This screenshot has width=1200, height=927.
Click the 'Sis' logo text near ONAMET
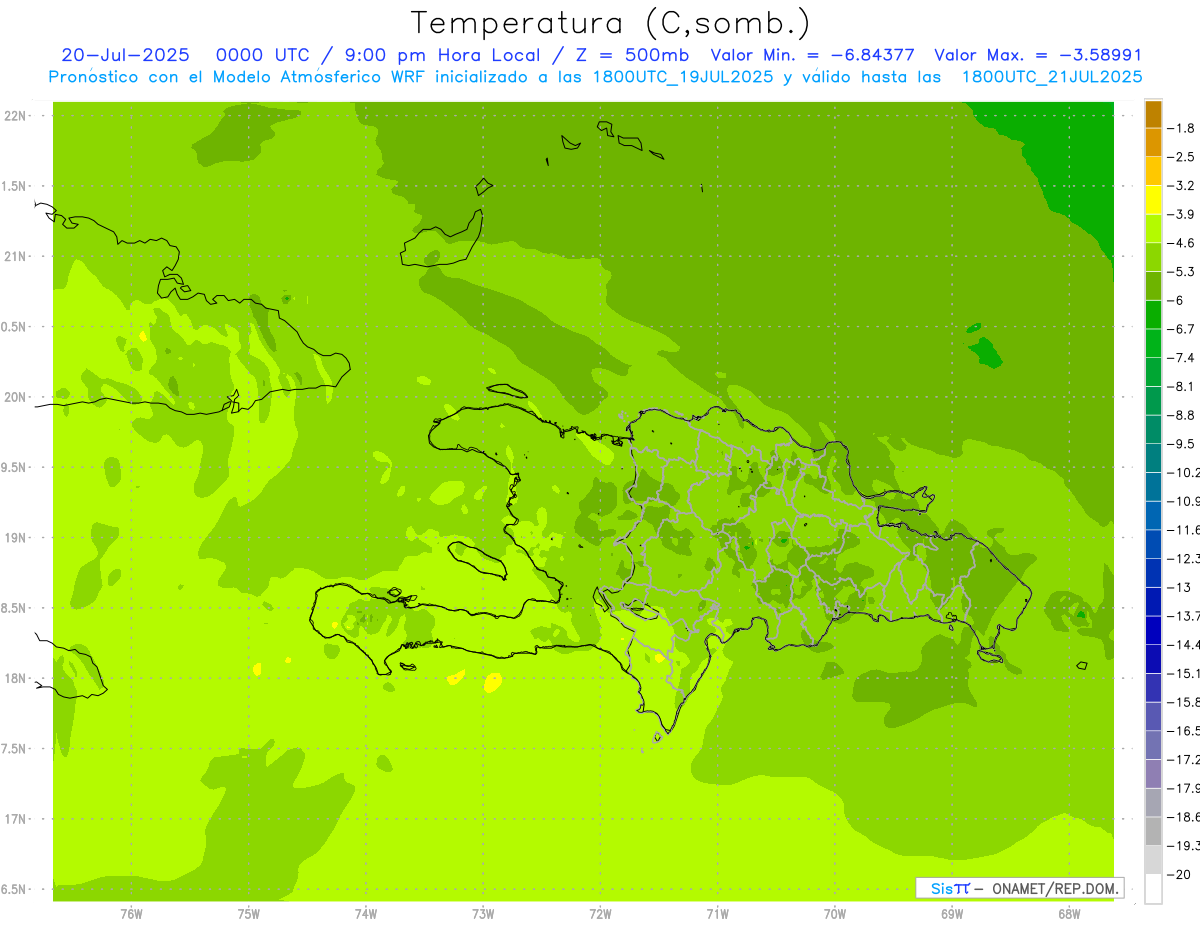(x=941, y=888)
